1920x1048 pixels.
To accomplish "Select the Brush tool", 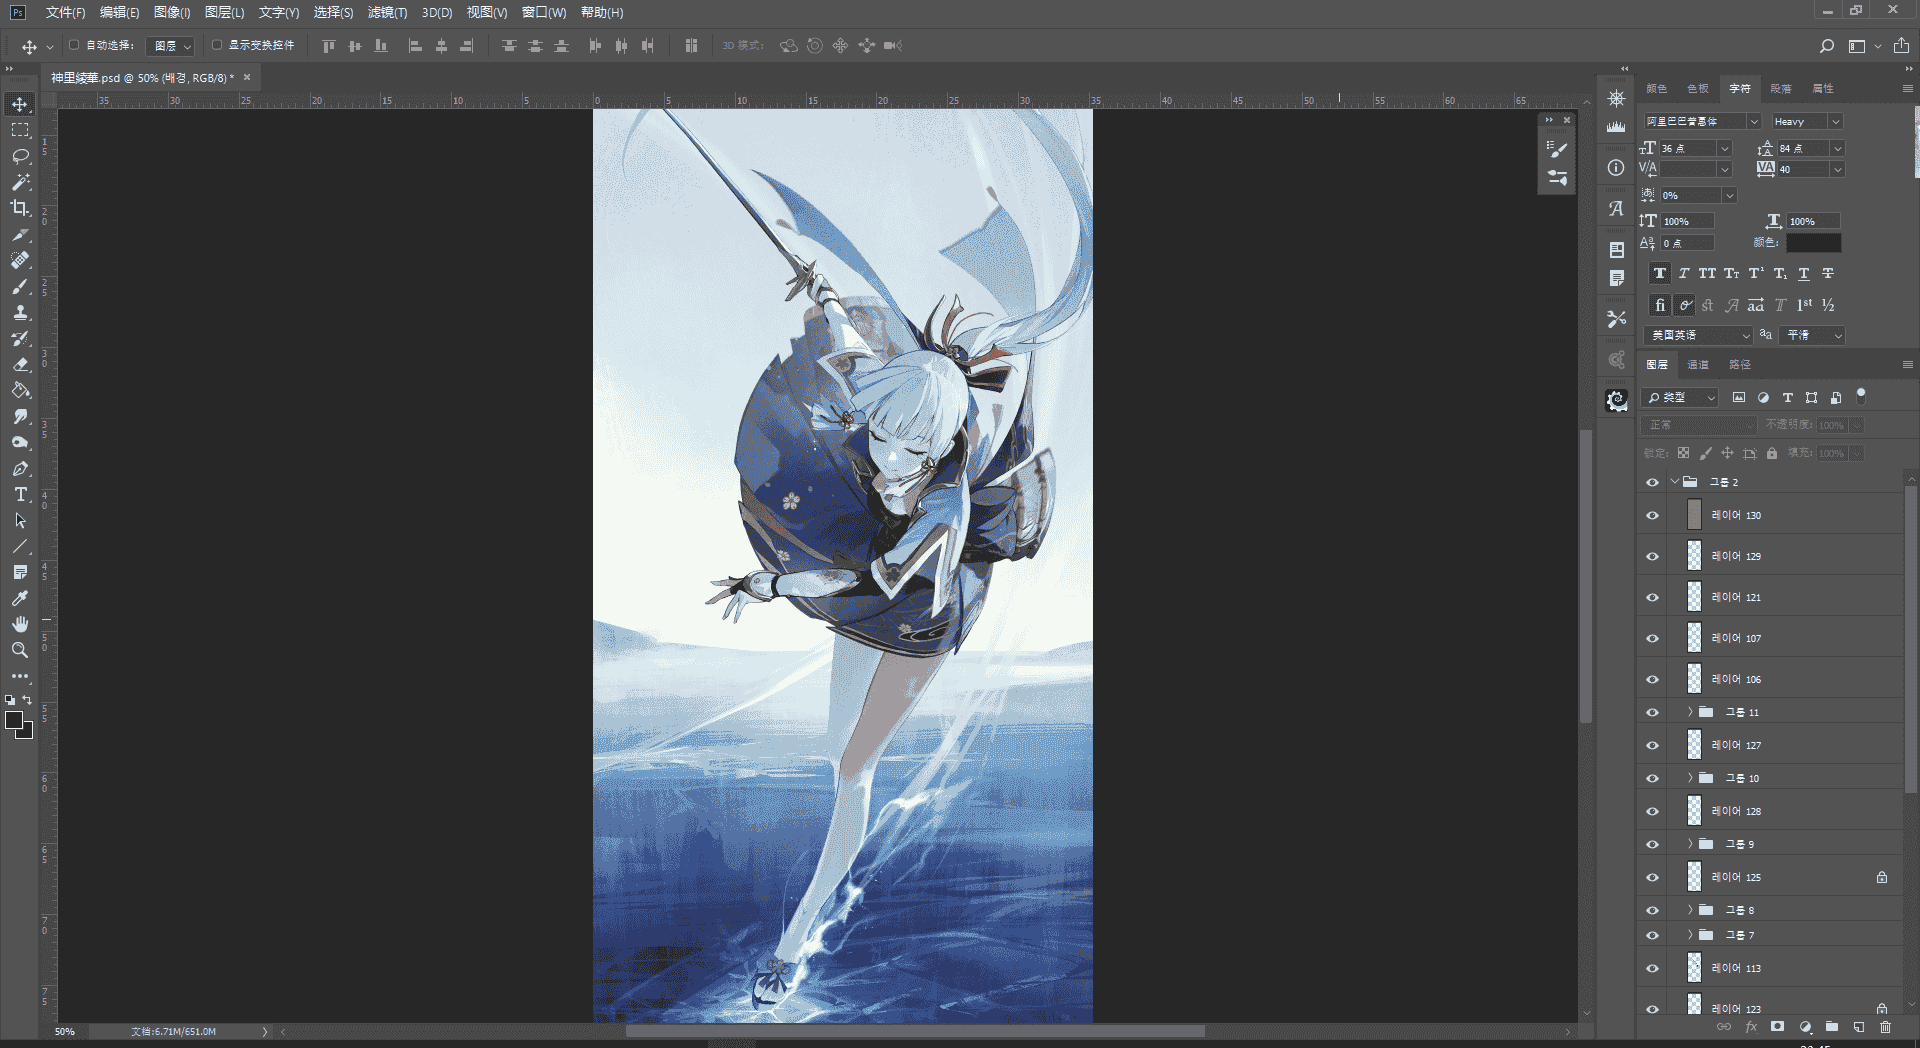I will click(x=20, y=286).
